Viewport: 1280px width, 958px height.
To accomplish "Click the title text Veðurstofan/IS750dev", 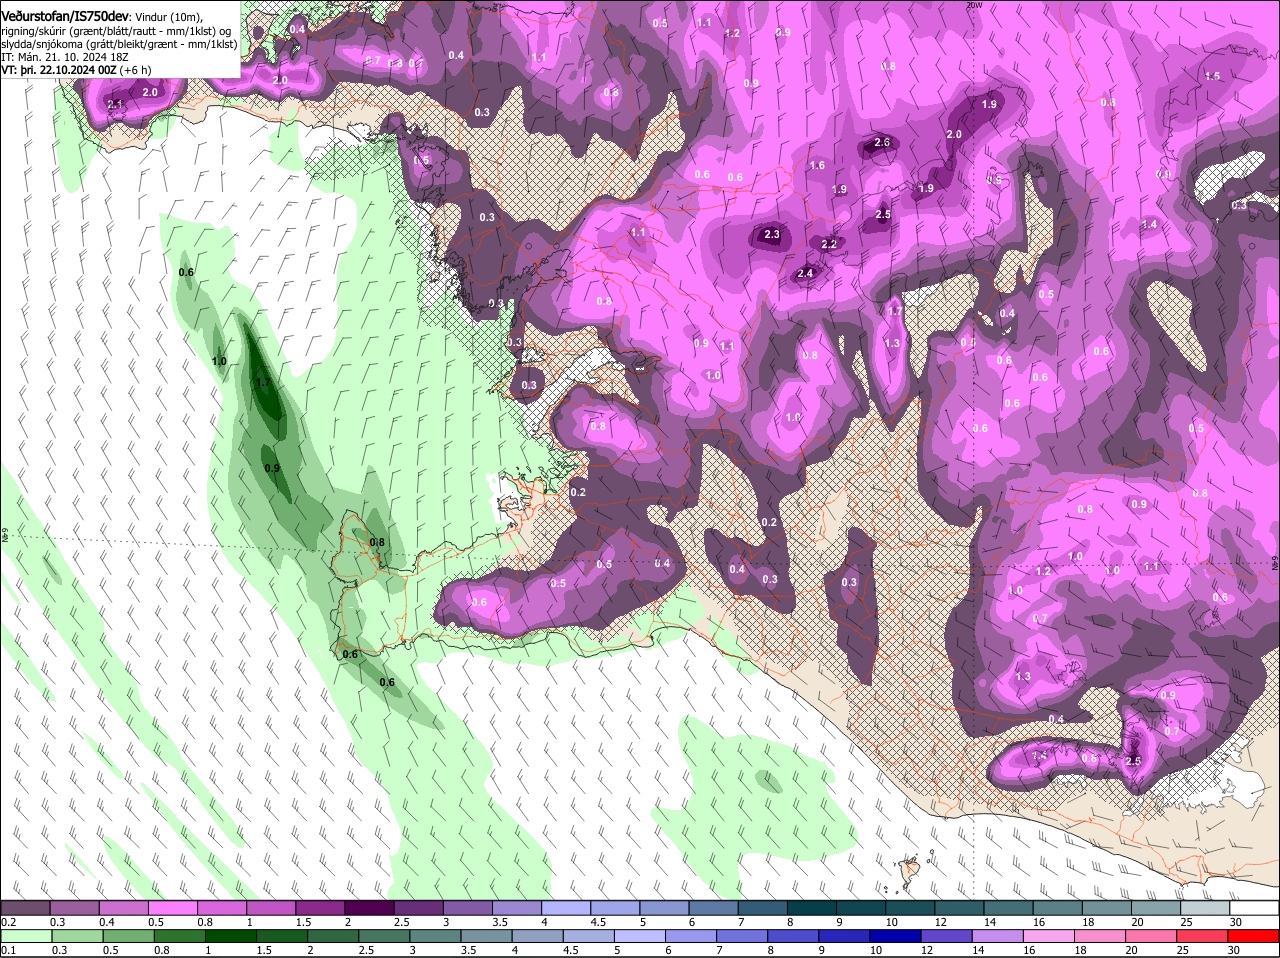I will tap(65, 17).
